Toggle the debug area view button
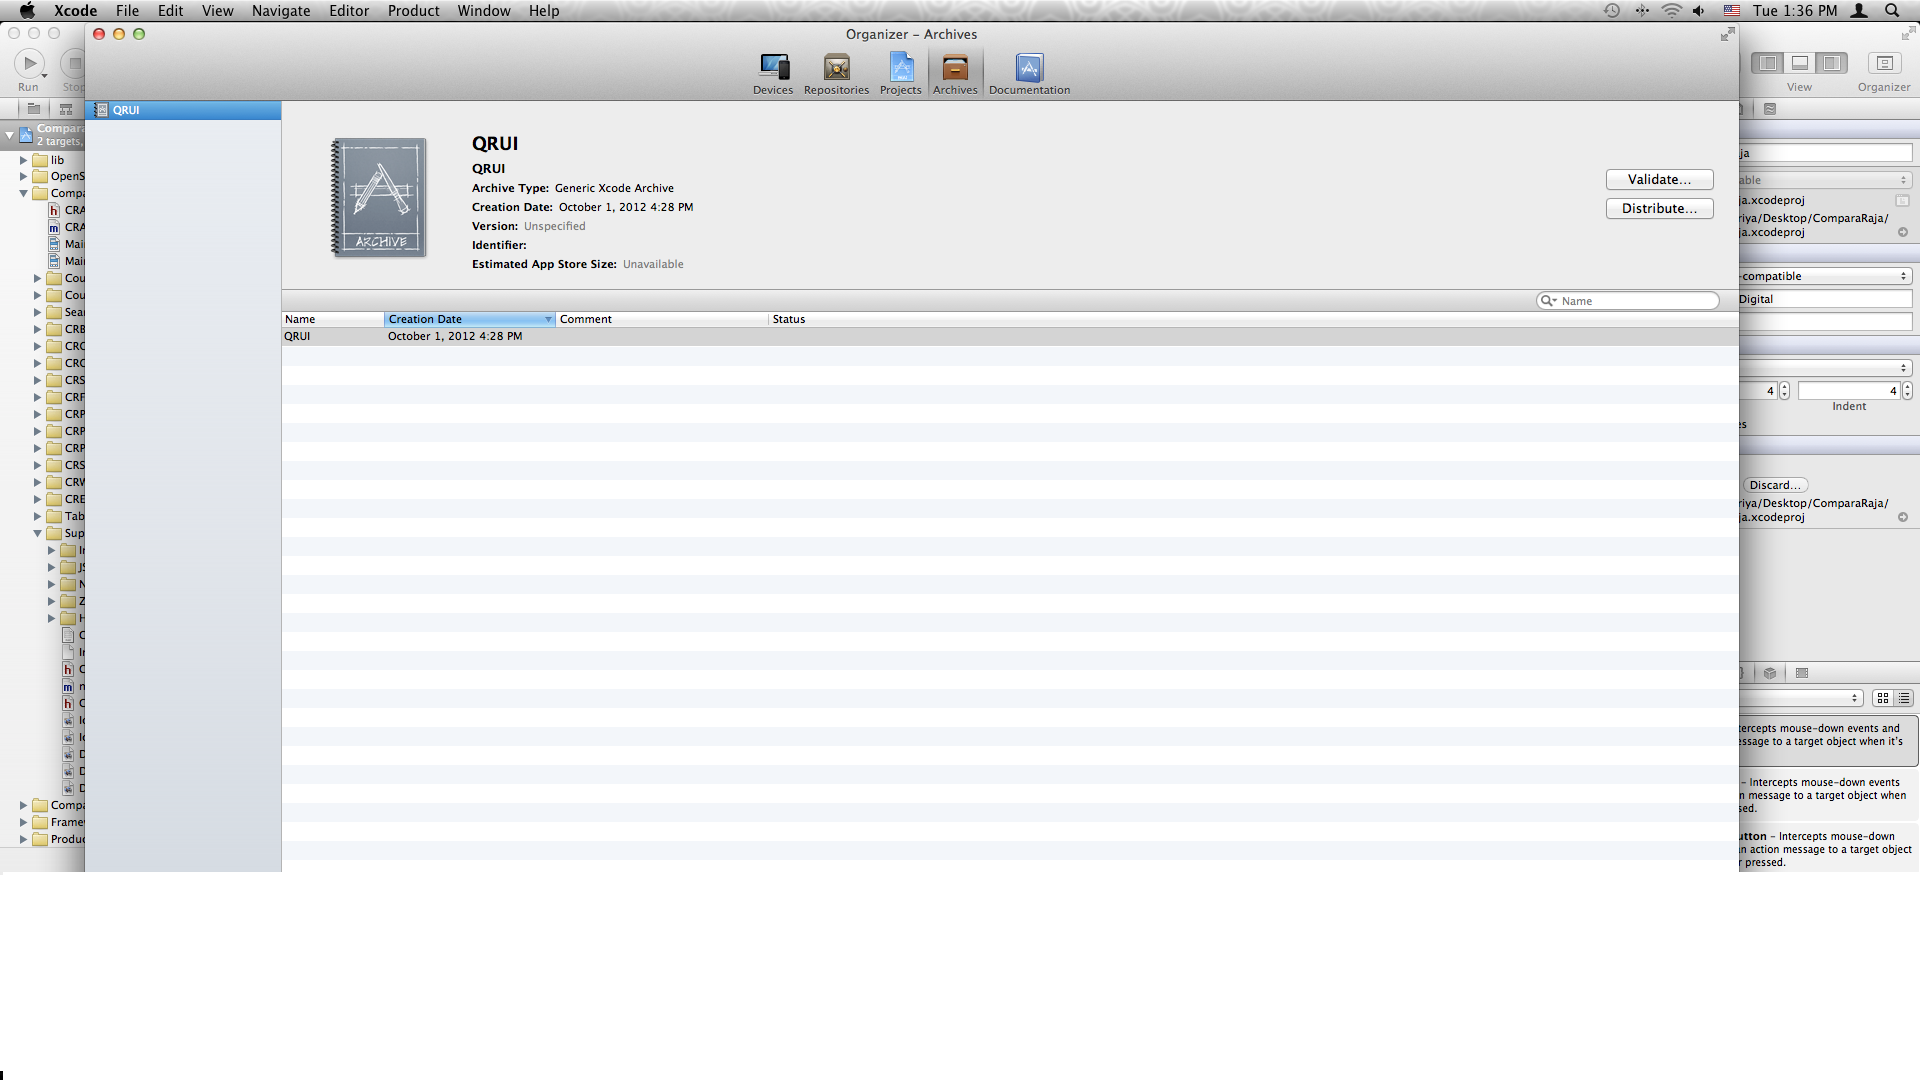Image resolution: width=1920 pixels, height=1080 pixels. click(x=1799, y=63)
